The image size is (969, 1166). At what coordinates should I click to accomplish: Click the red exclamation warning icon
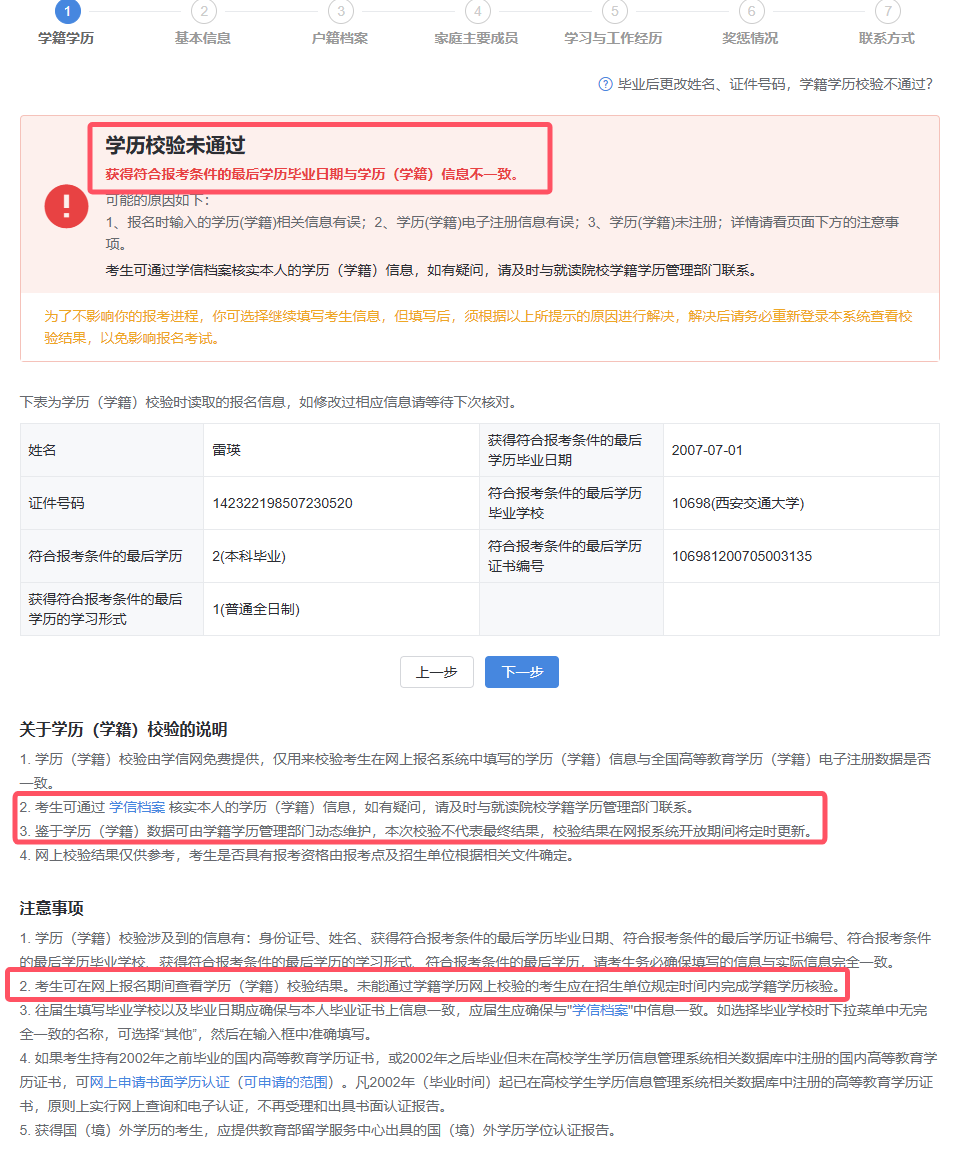coord(67,206)
